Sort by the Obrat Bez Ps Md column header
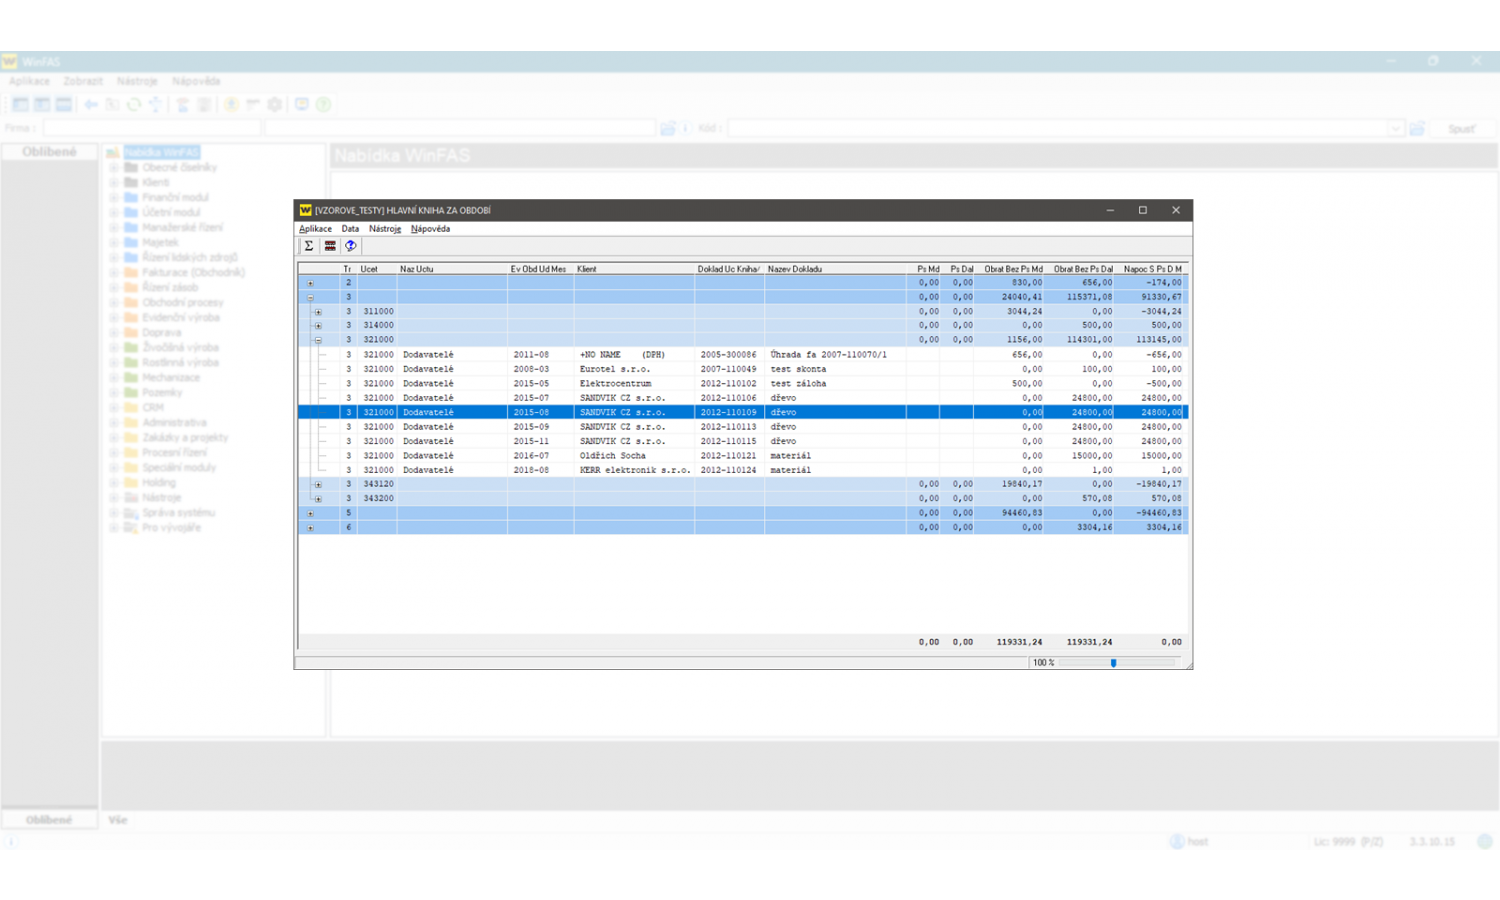Screen dimensions: 1500x900 pos(1009,269)
